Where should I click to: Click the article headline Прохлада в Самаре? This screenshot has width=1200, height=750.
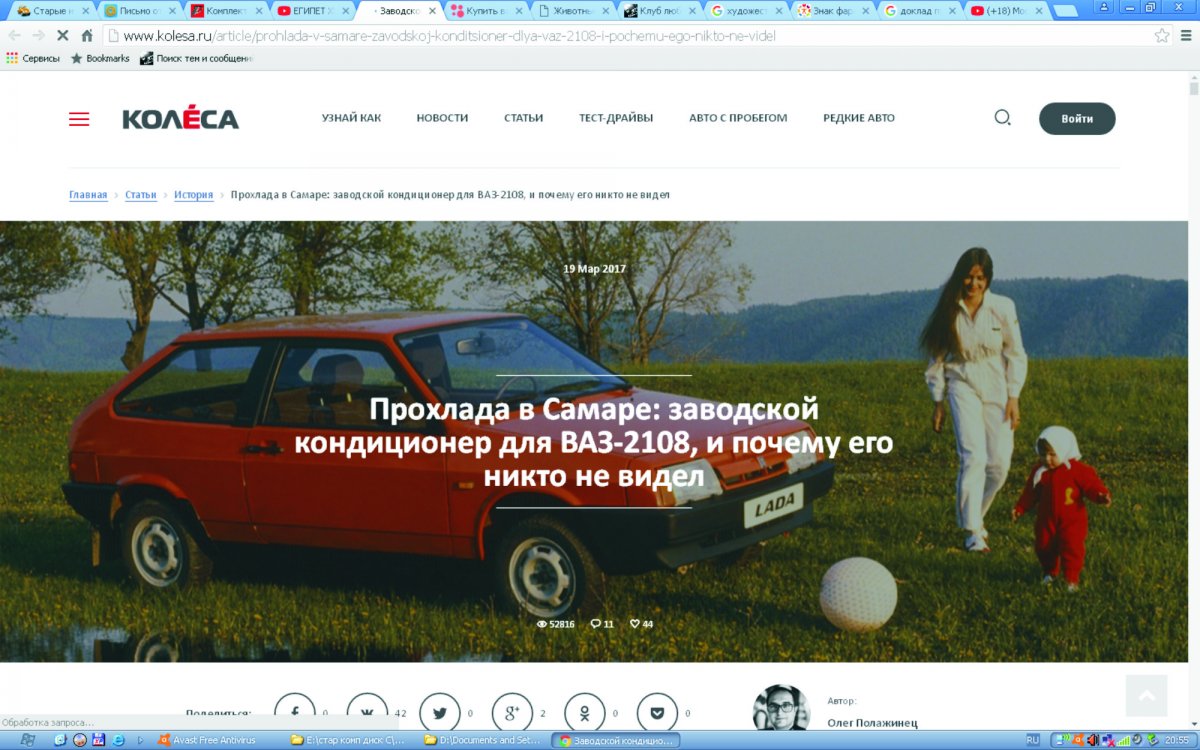[594, 441]
